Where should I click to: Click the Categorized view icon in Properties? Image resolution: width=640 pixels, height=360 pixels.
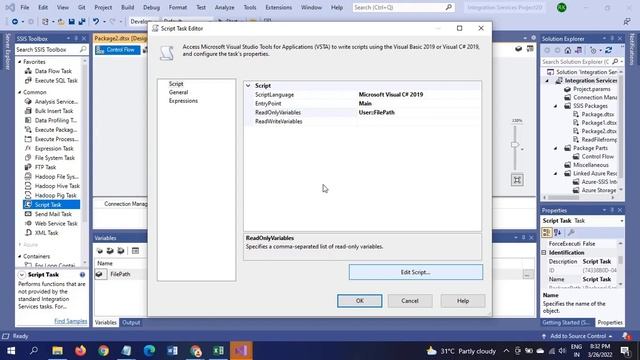547,233
